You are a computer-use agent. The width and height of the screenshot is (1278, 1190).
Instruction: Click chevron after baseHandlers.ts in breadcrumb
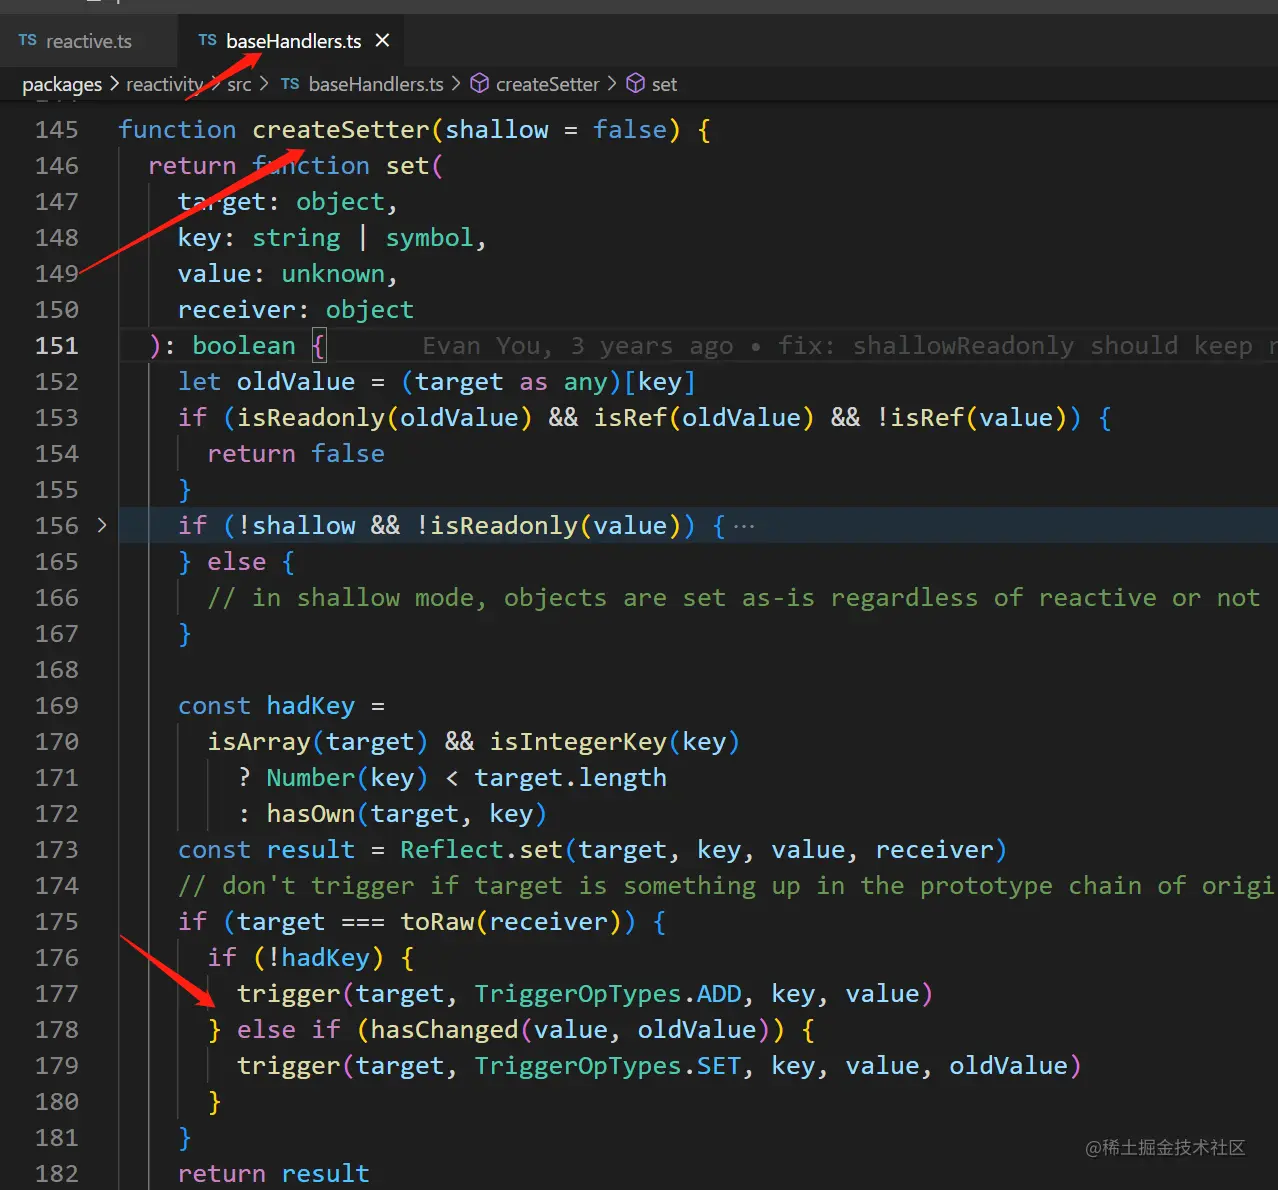point(456,84)
